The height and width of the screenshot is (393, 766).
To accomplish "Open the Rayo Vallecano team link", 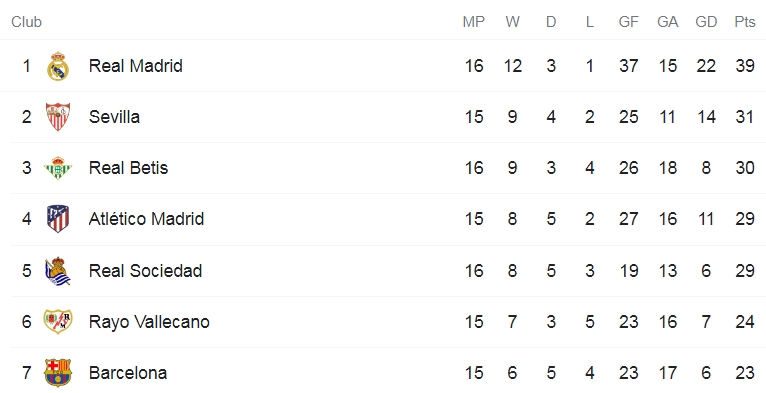I will pyautogui.click(x=149, y=322).
